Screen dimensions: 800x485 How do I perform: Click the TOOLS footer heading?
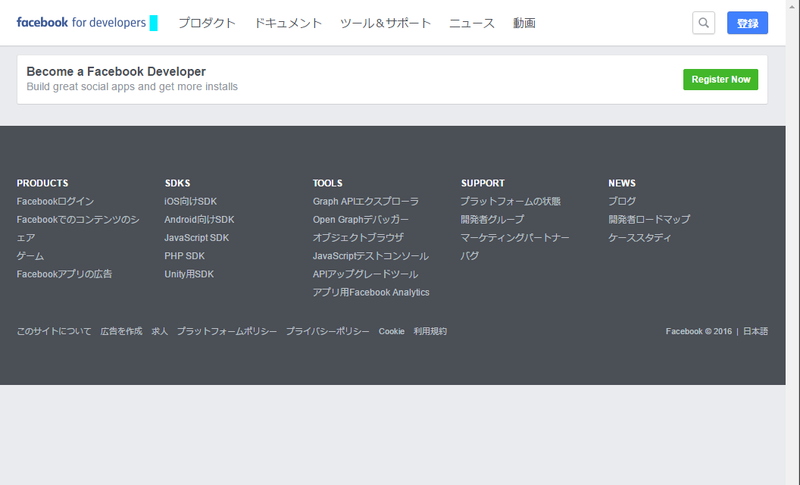(x=328, y=183)
